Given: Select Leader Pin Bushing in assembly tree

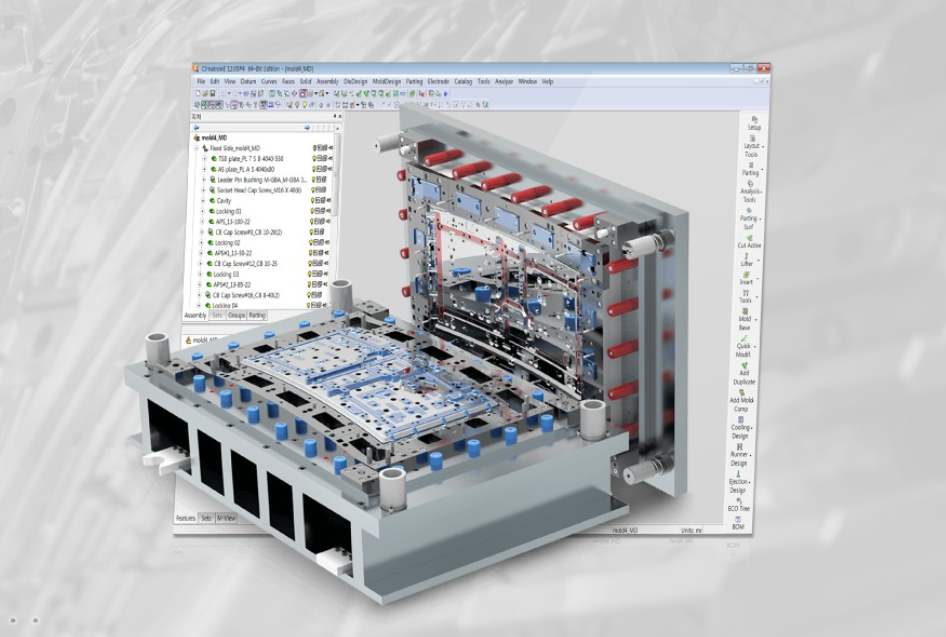Looking at the screenshot, I should pyautogui.click(x=258, y=179).
